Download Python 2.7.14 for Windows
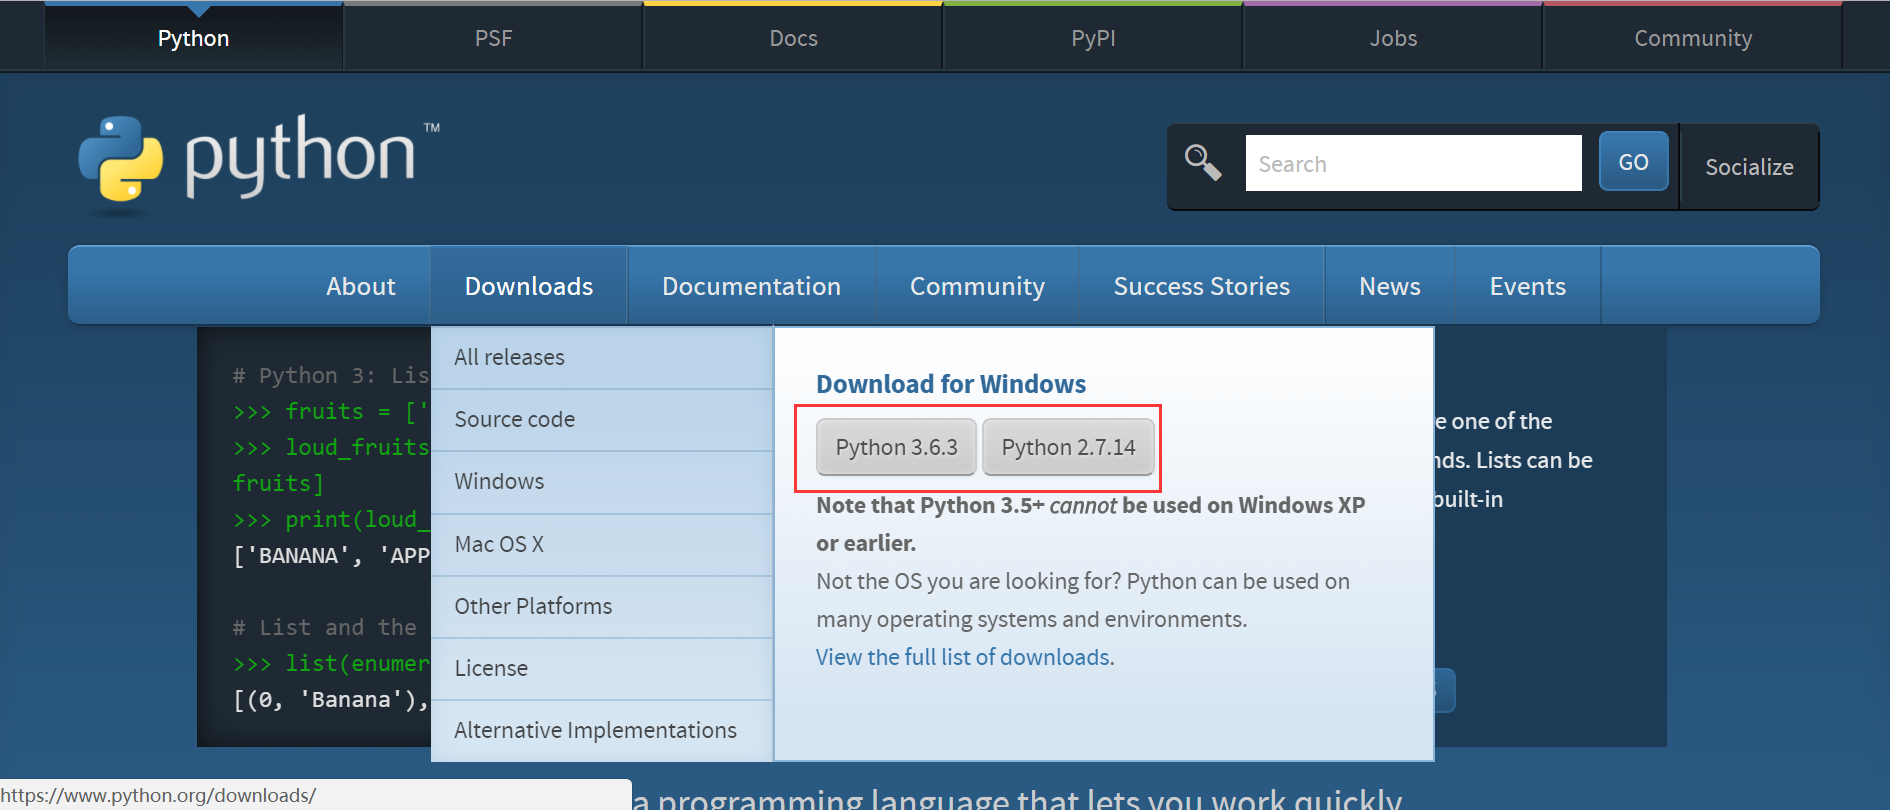Screen dimensions: 1890x810 pos(1068,447)
